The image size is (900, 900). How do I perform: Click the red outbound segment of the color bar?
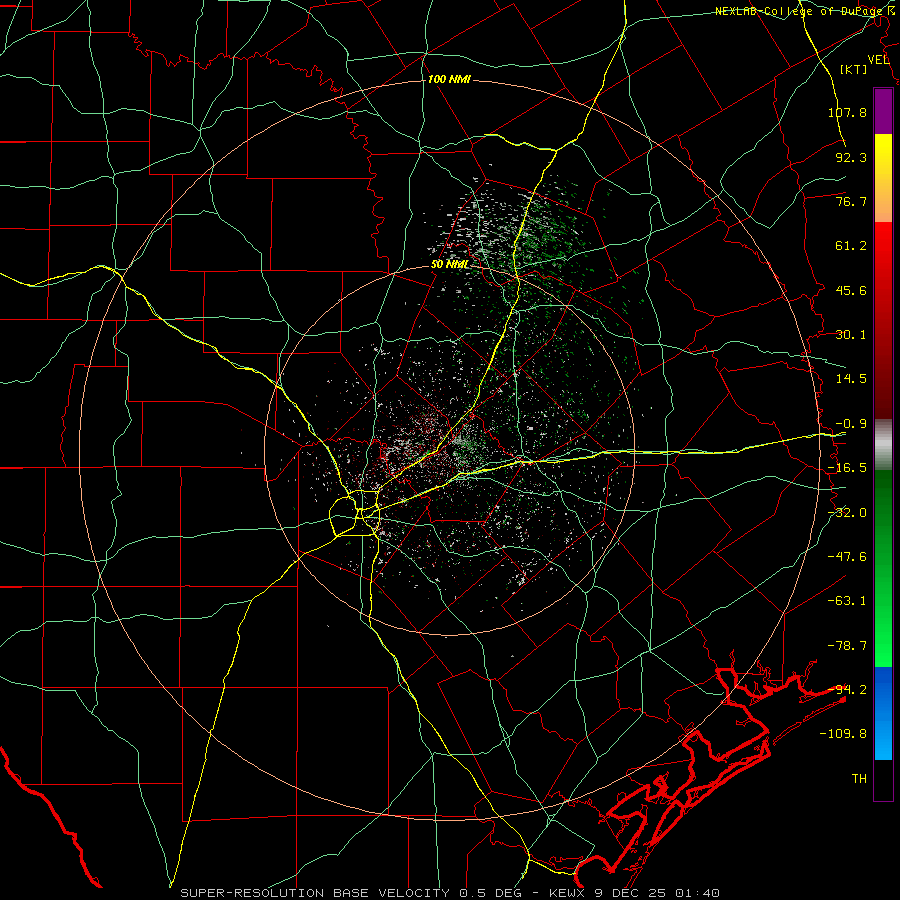click(883, 320)
